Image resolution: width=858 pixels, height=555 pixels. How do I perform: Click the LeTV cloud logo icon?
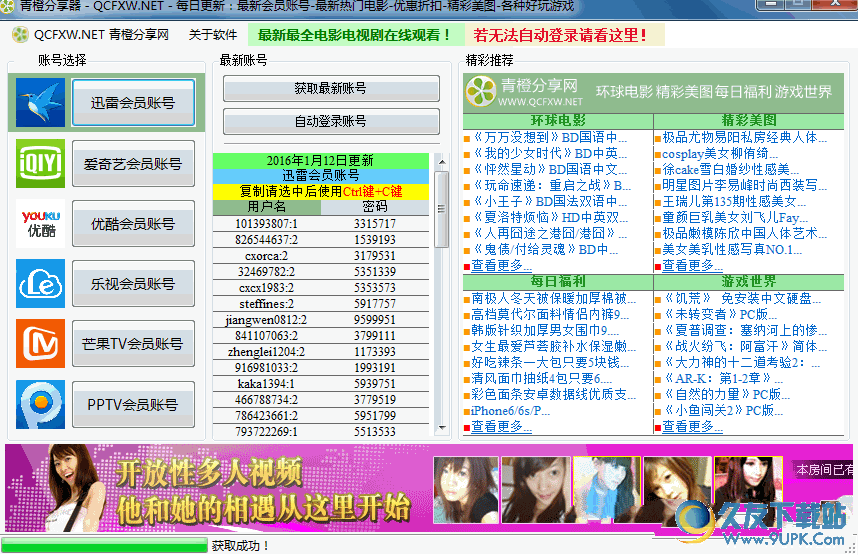coord(40,284)
